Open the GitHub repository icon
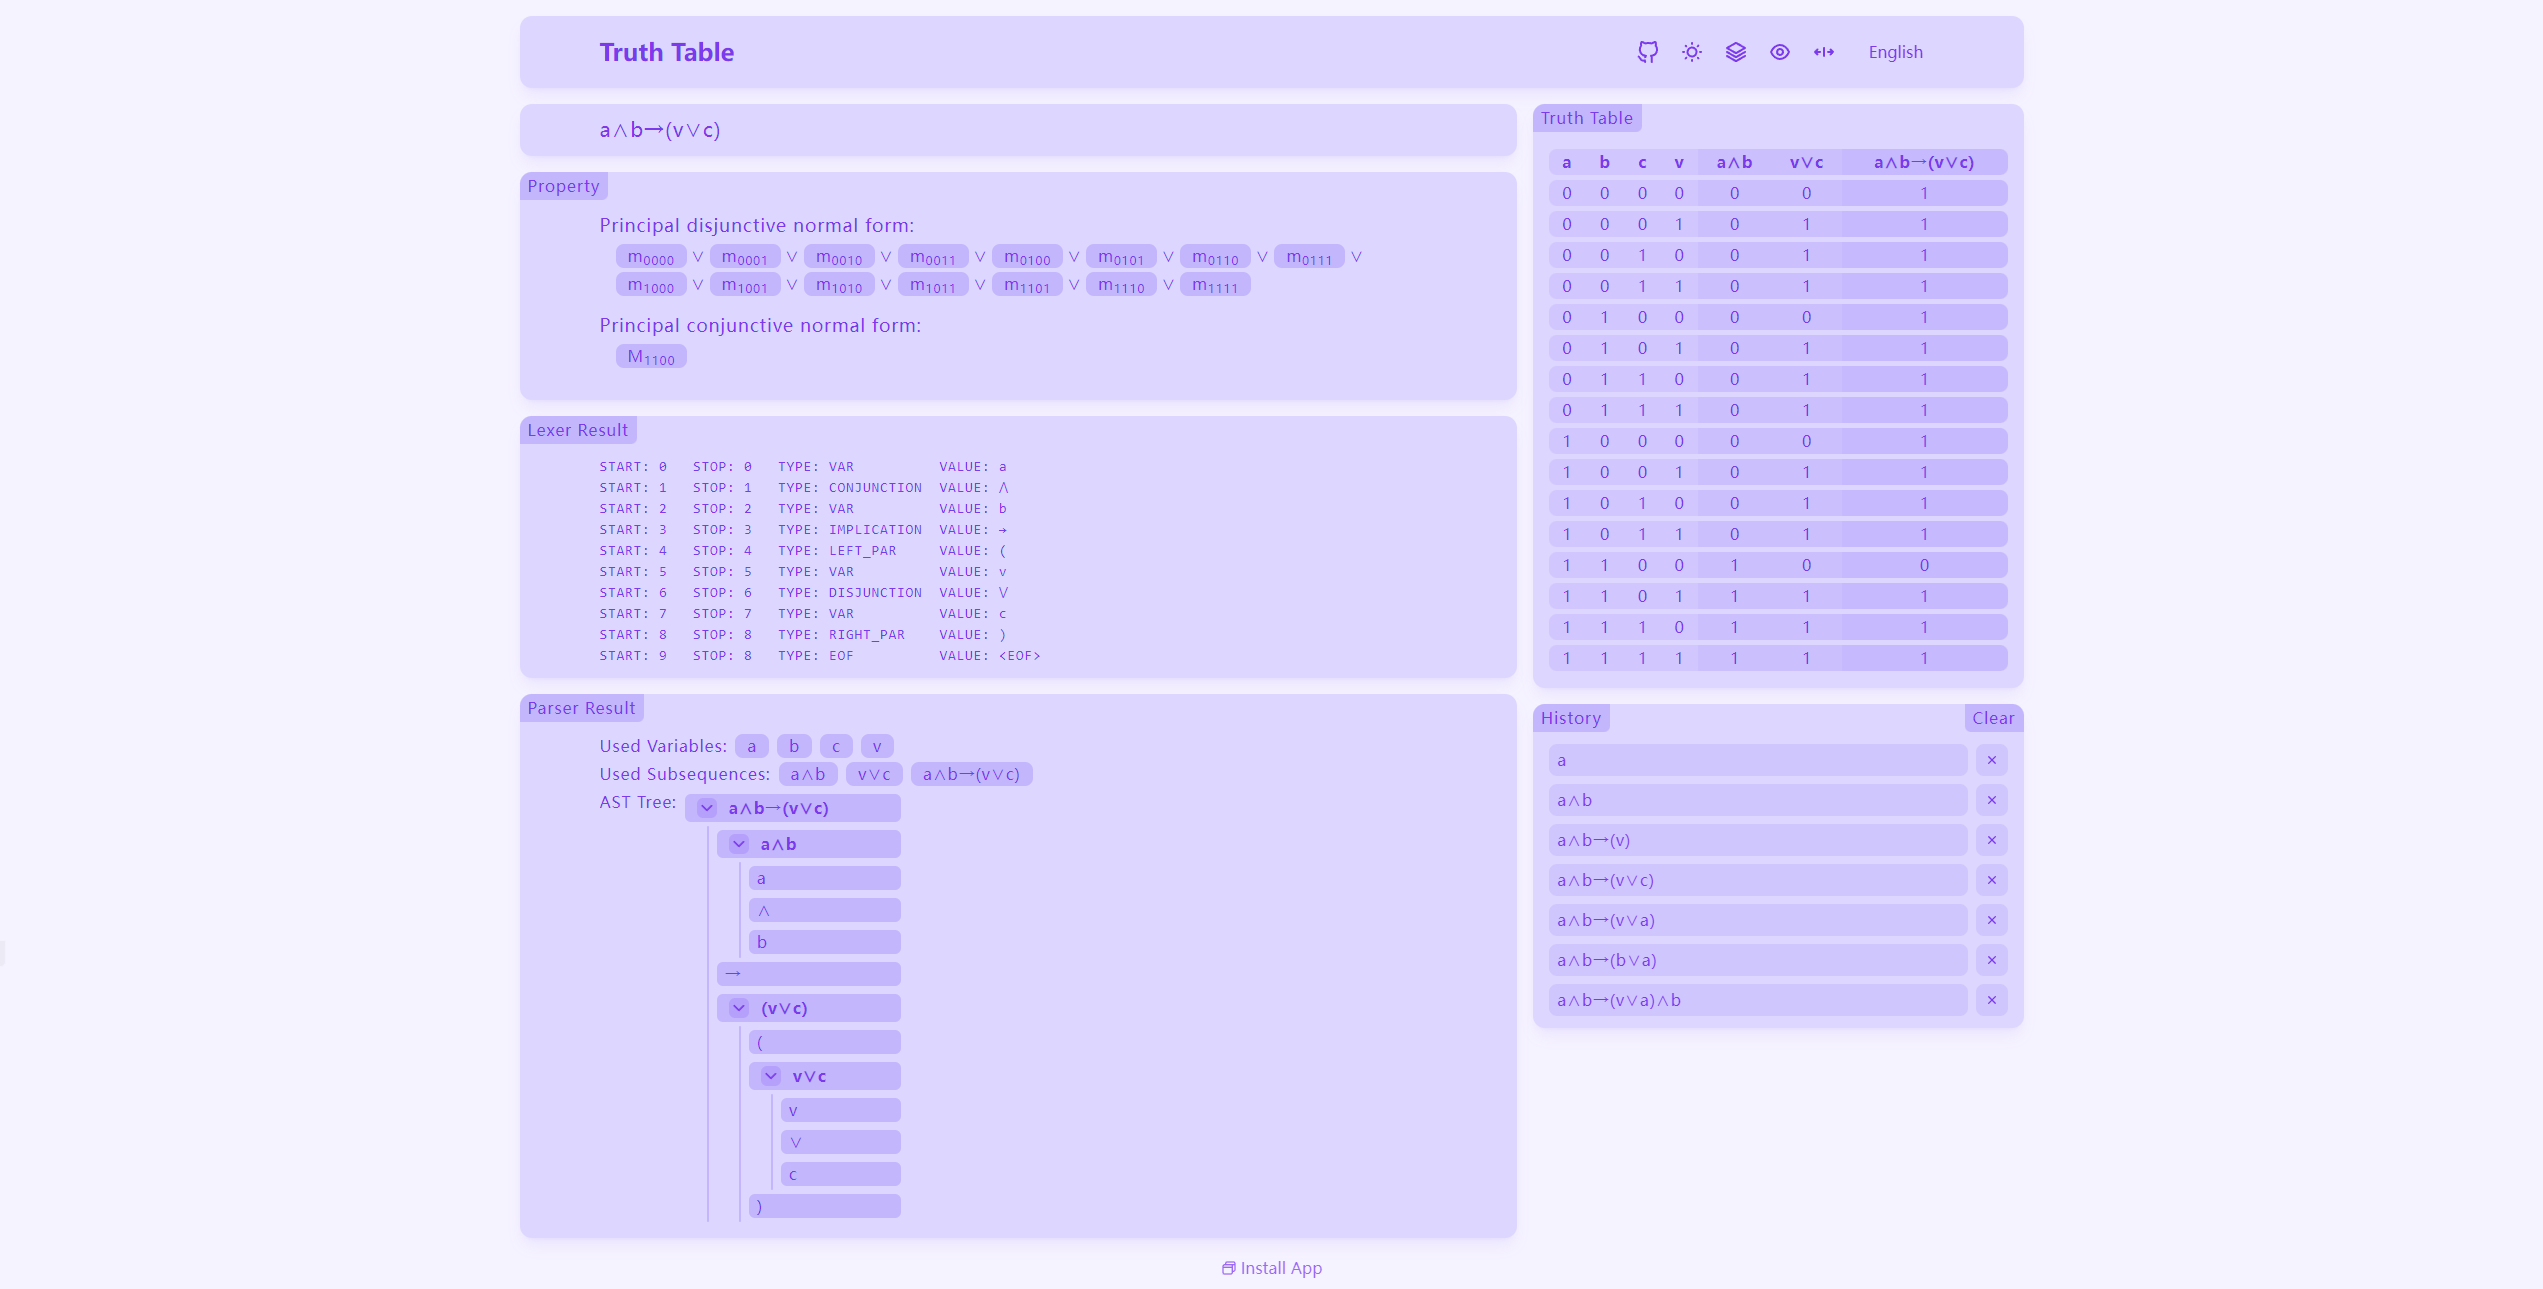 [x=1647, y=52]
